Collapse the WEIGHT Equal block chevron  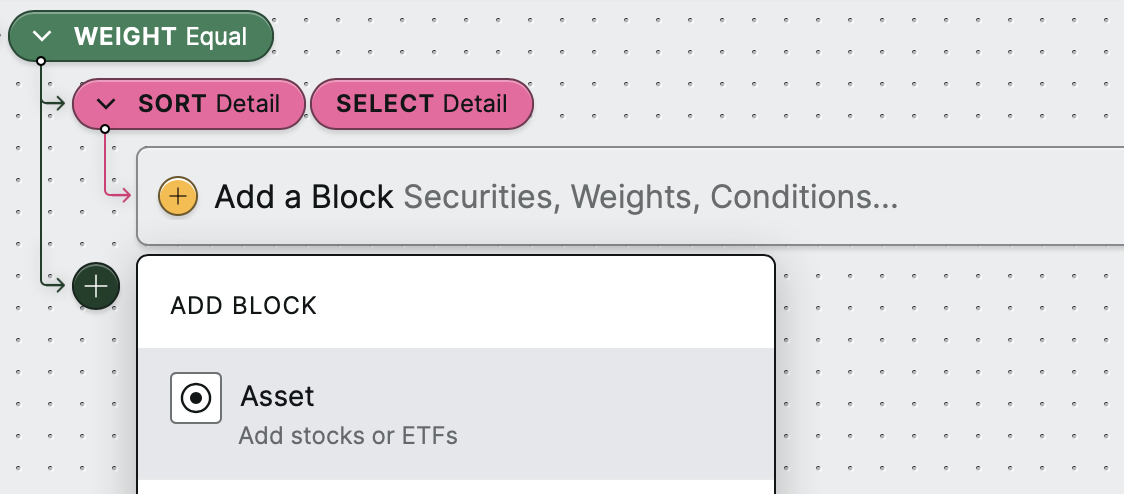pos(43,36)
